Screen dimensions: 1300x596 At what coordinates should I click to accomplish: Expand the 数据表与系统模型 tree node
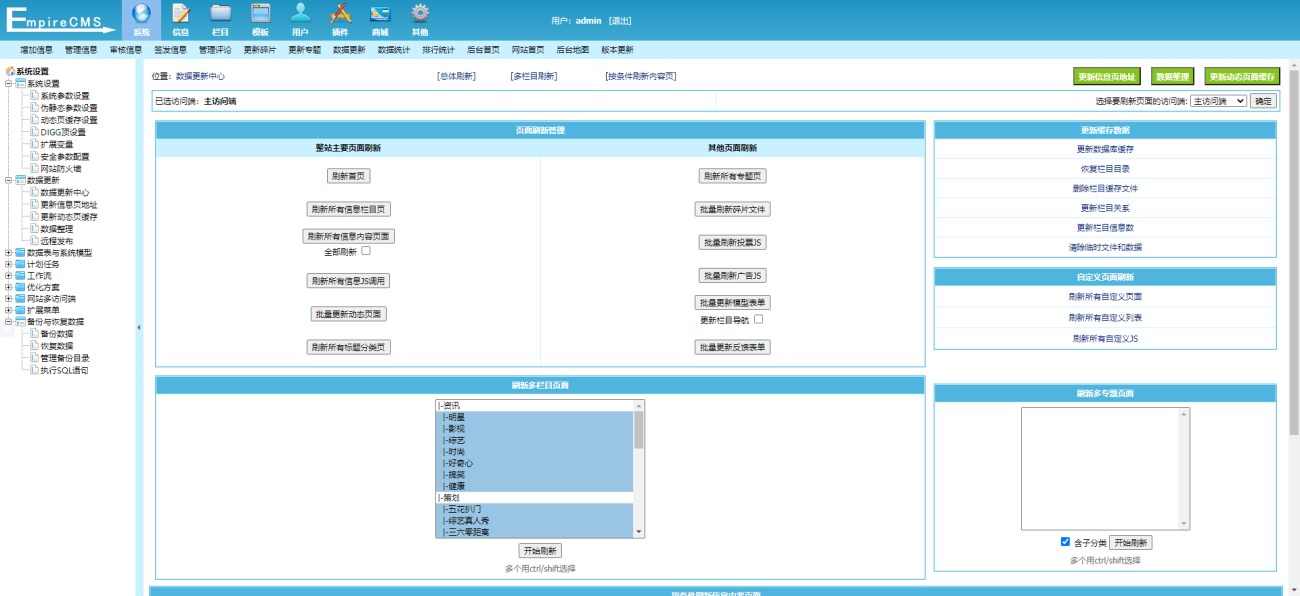coord(9,253)
